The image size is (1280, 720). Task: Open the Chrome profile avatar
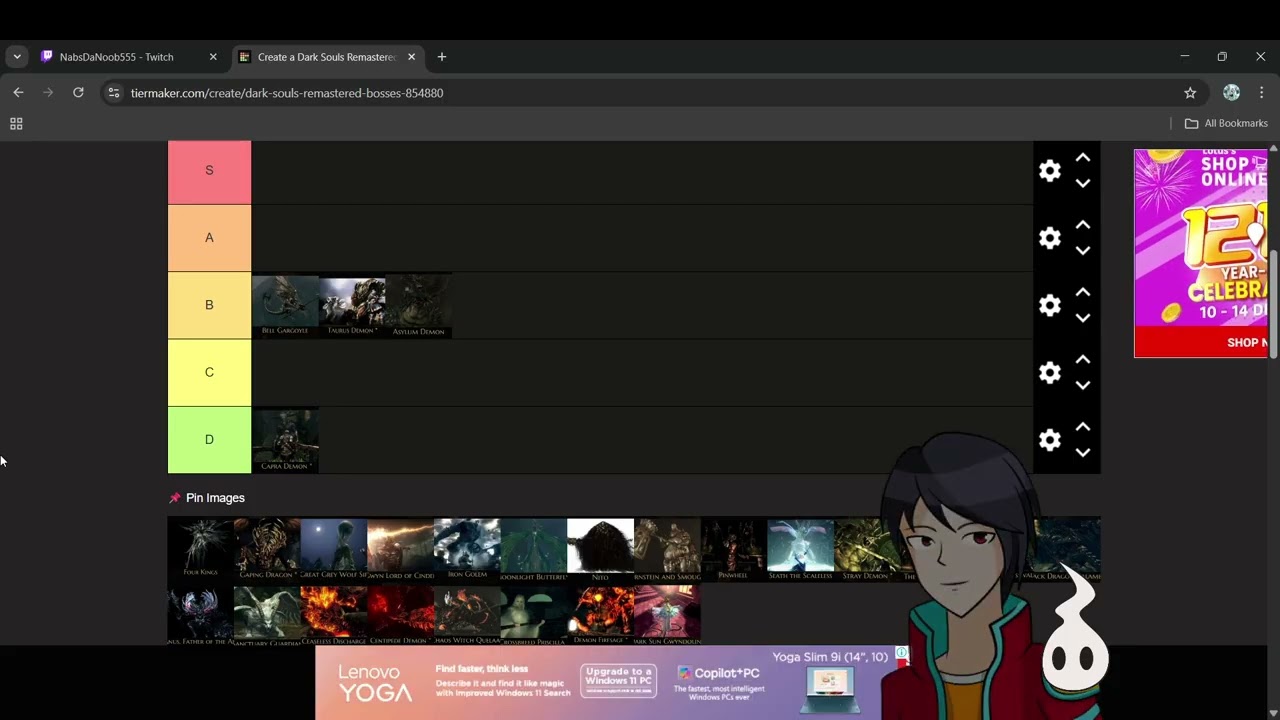[1231, 93]
